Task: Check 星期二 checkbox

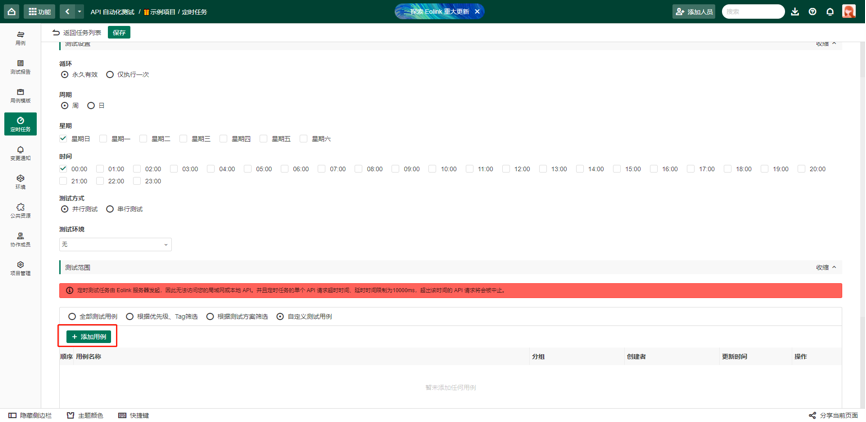Action: point(143,139)
